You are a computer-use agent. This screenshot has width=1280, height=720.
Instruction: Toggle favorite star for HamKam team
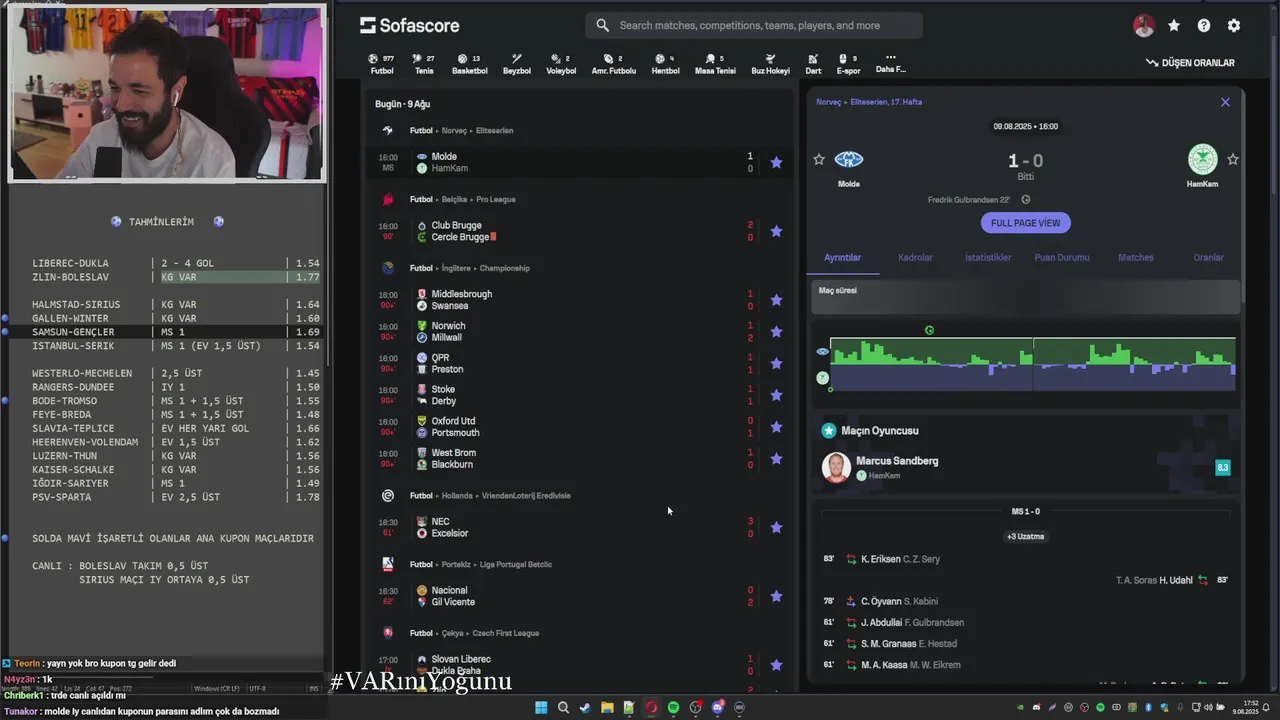[1233, 159]
